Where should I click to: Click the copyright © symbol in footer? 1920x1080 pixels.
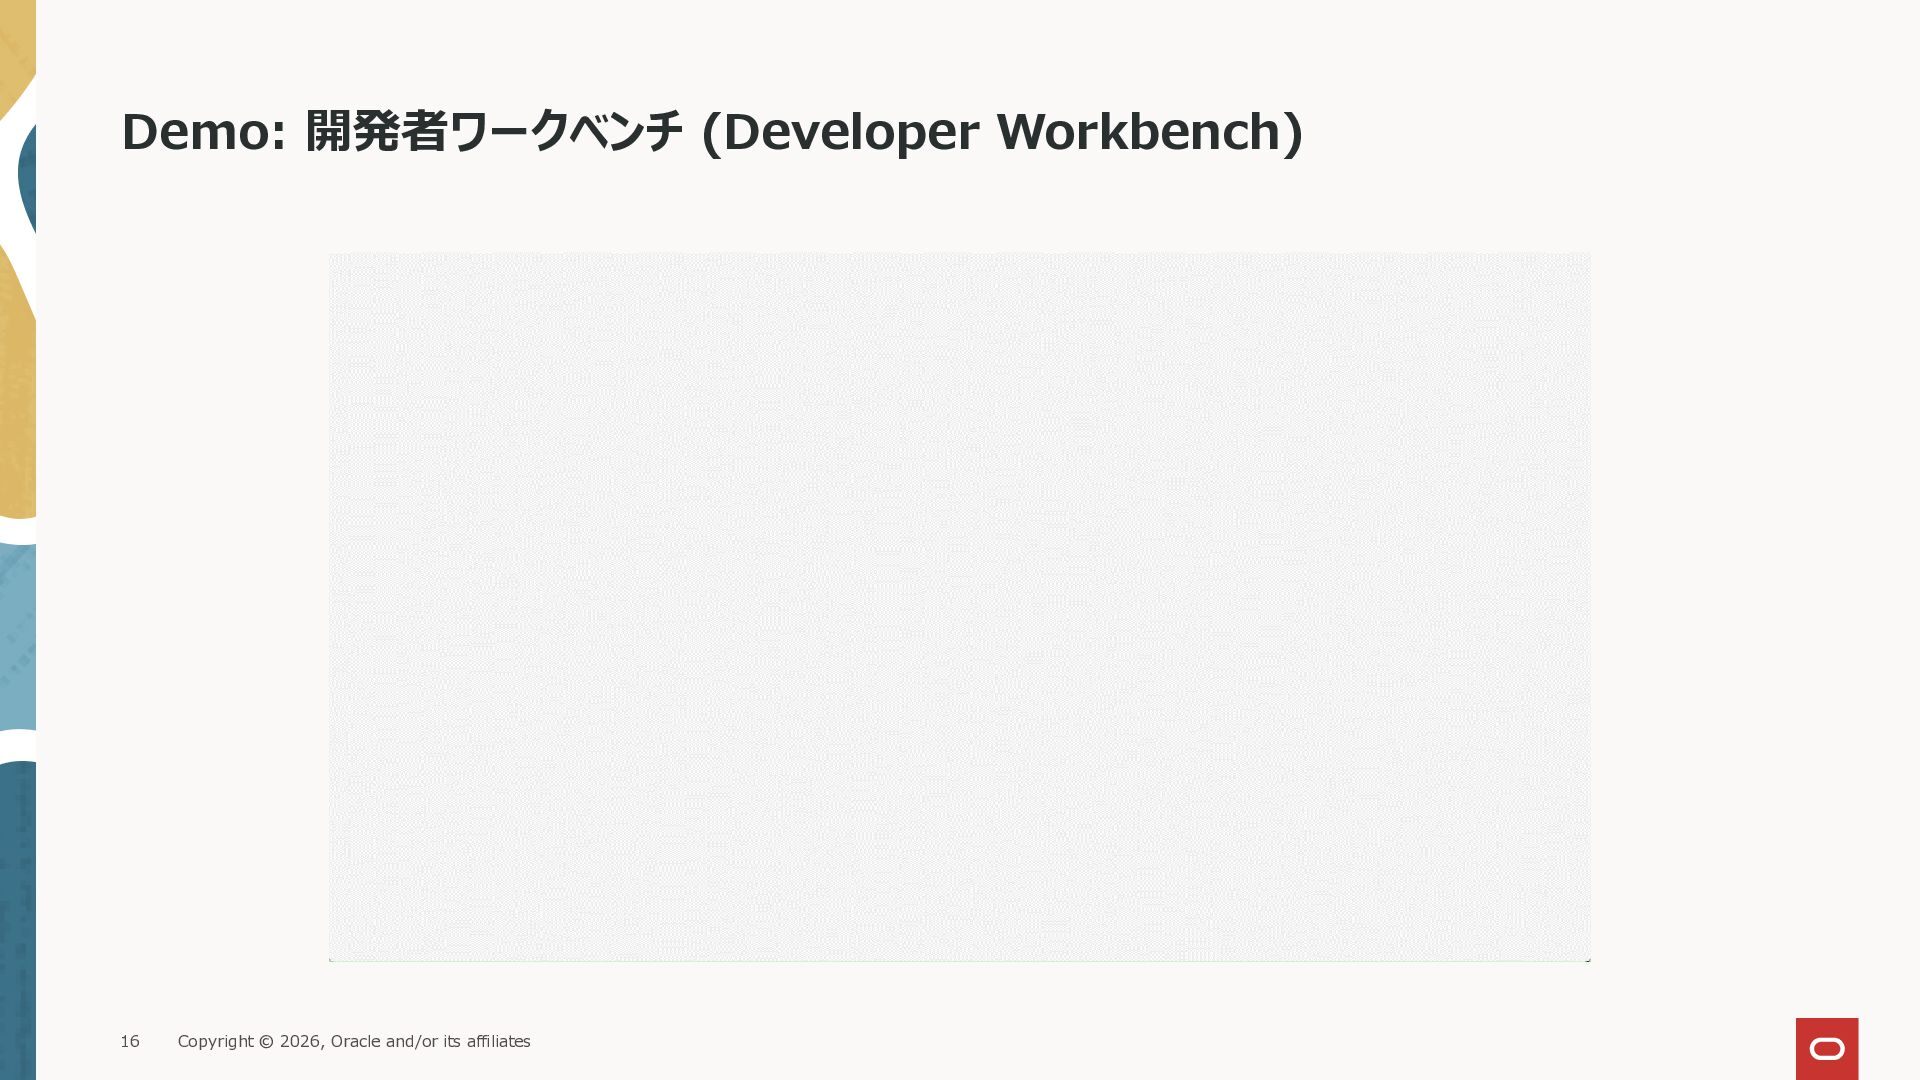[266, 1041]
